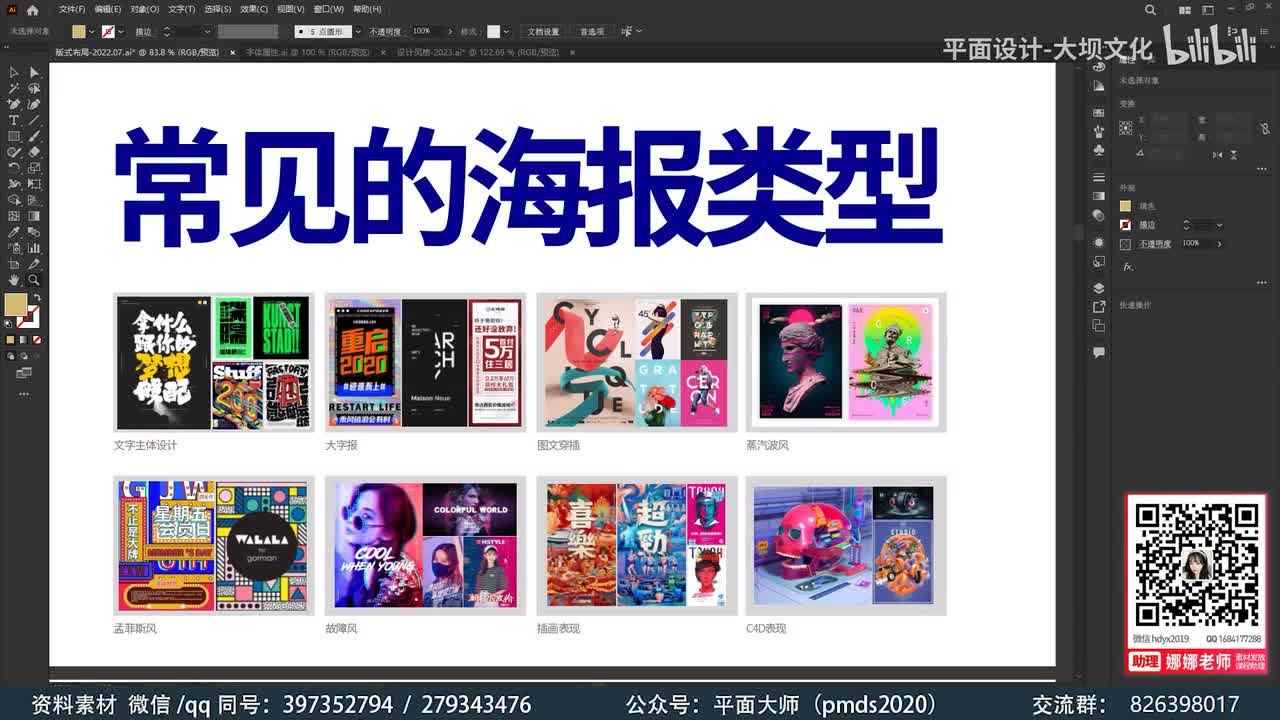Close the 版式布局-2022.07.ai tab
This screenshot has width=1280, height=720.
click(x=232, y=52)
